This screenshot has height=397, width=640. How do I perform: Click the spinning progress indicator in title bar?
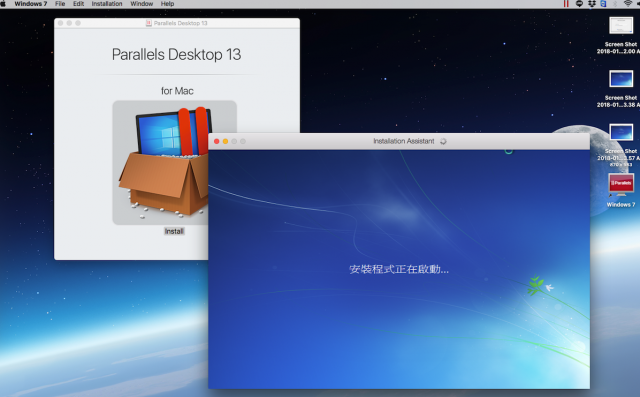[443, 141]
